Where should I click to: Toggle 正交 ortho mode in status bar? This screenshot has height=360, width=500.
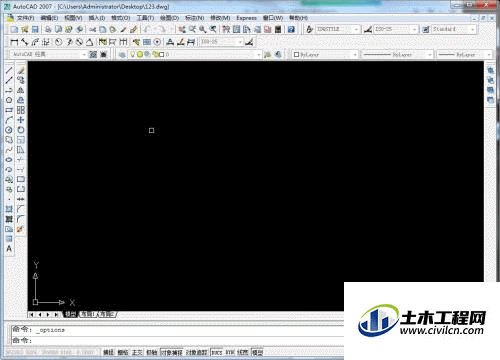tap(137, 352)
